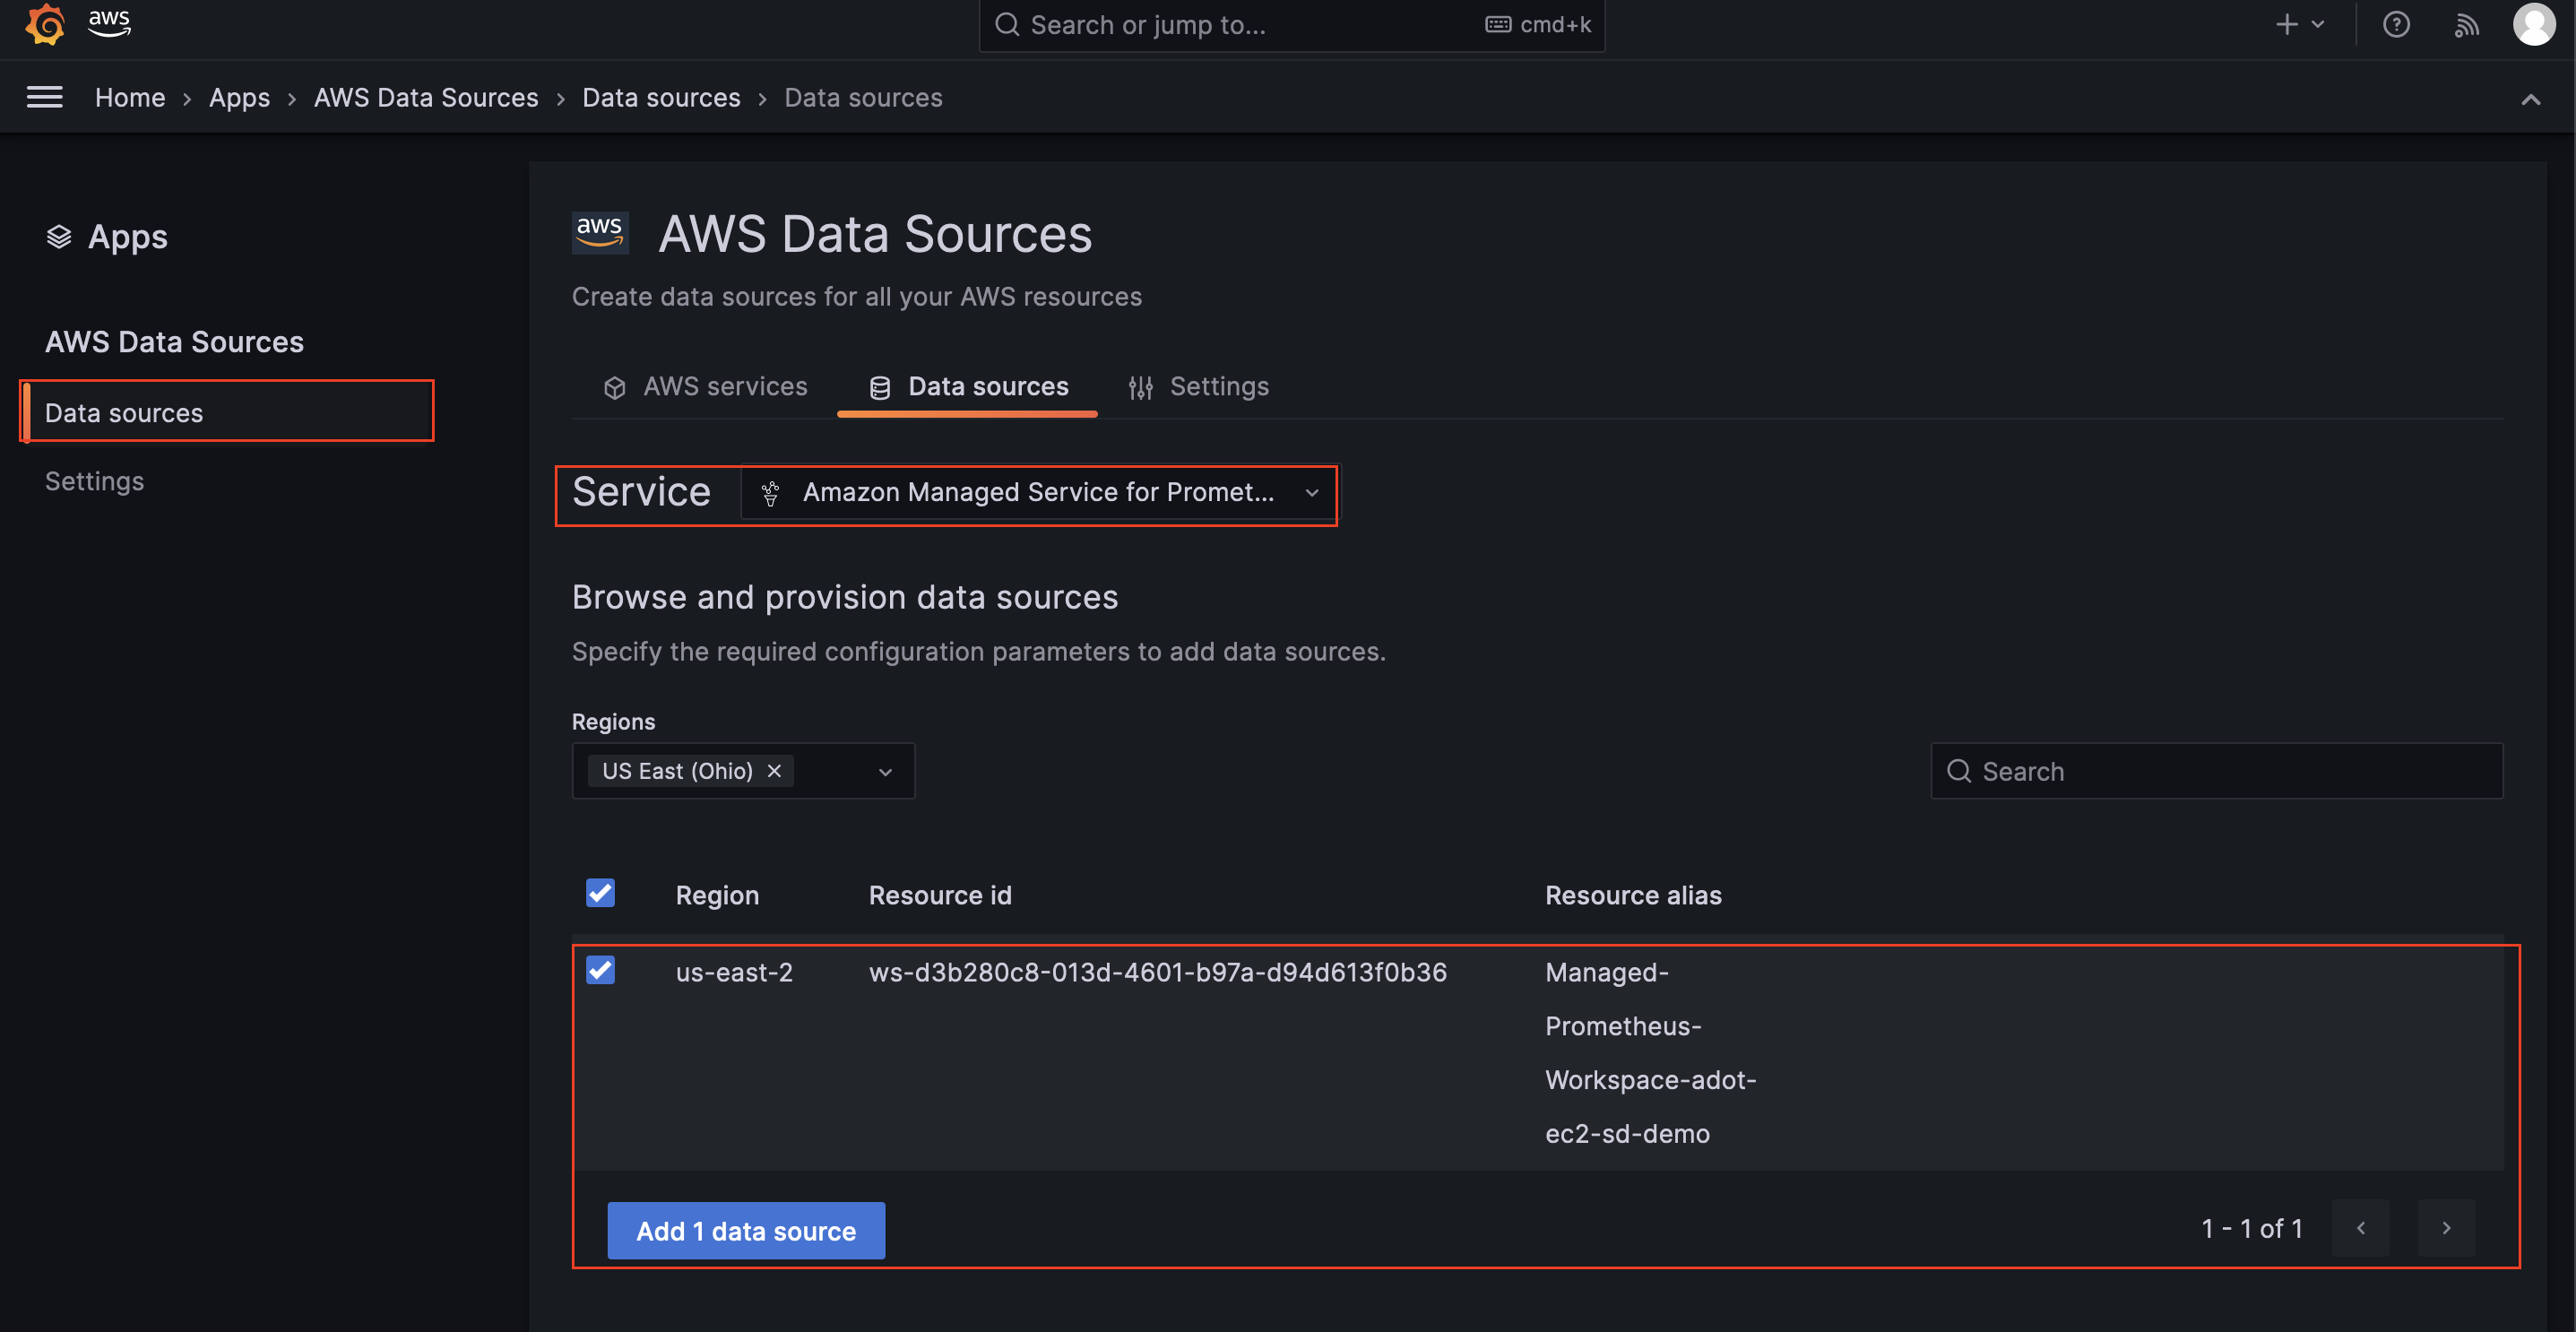The image size is (2576, 1332).
Task: Uncheck the select-all checkbox in the table header
Action: tap(600, 893)
